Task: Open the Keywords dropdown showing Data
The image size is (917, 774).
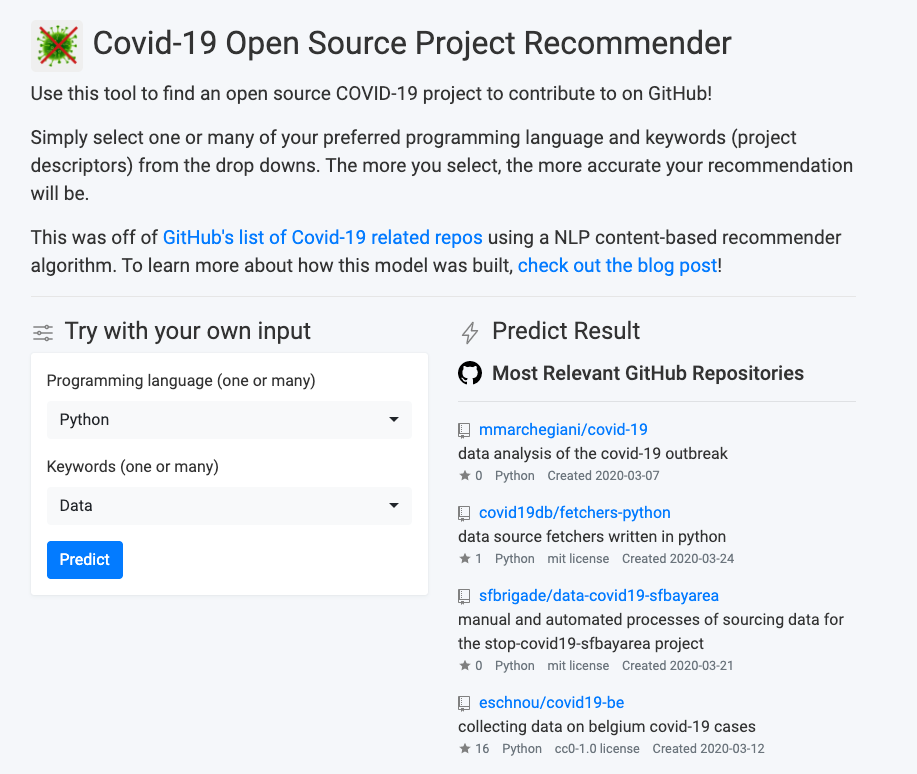Action: point(229,506)
